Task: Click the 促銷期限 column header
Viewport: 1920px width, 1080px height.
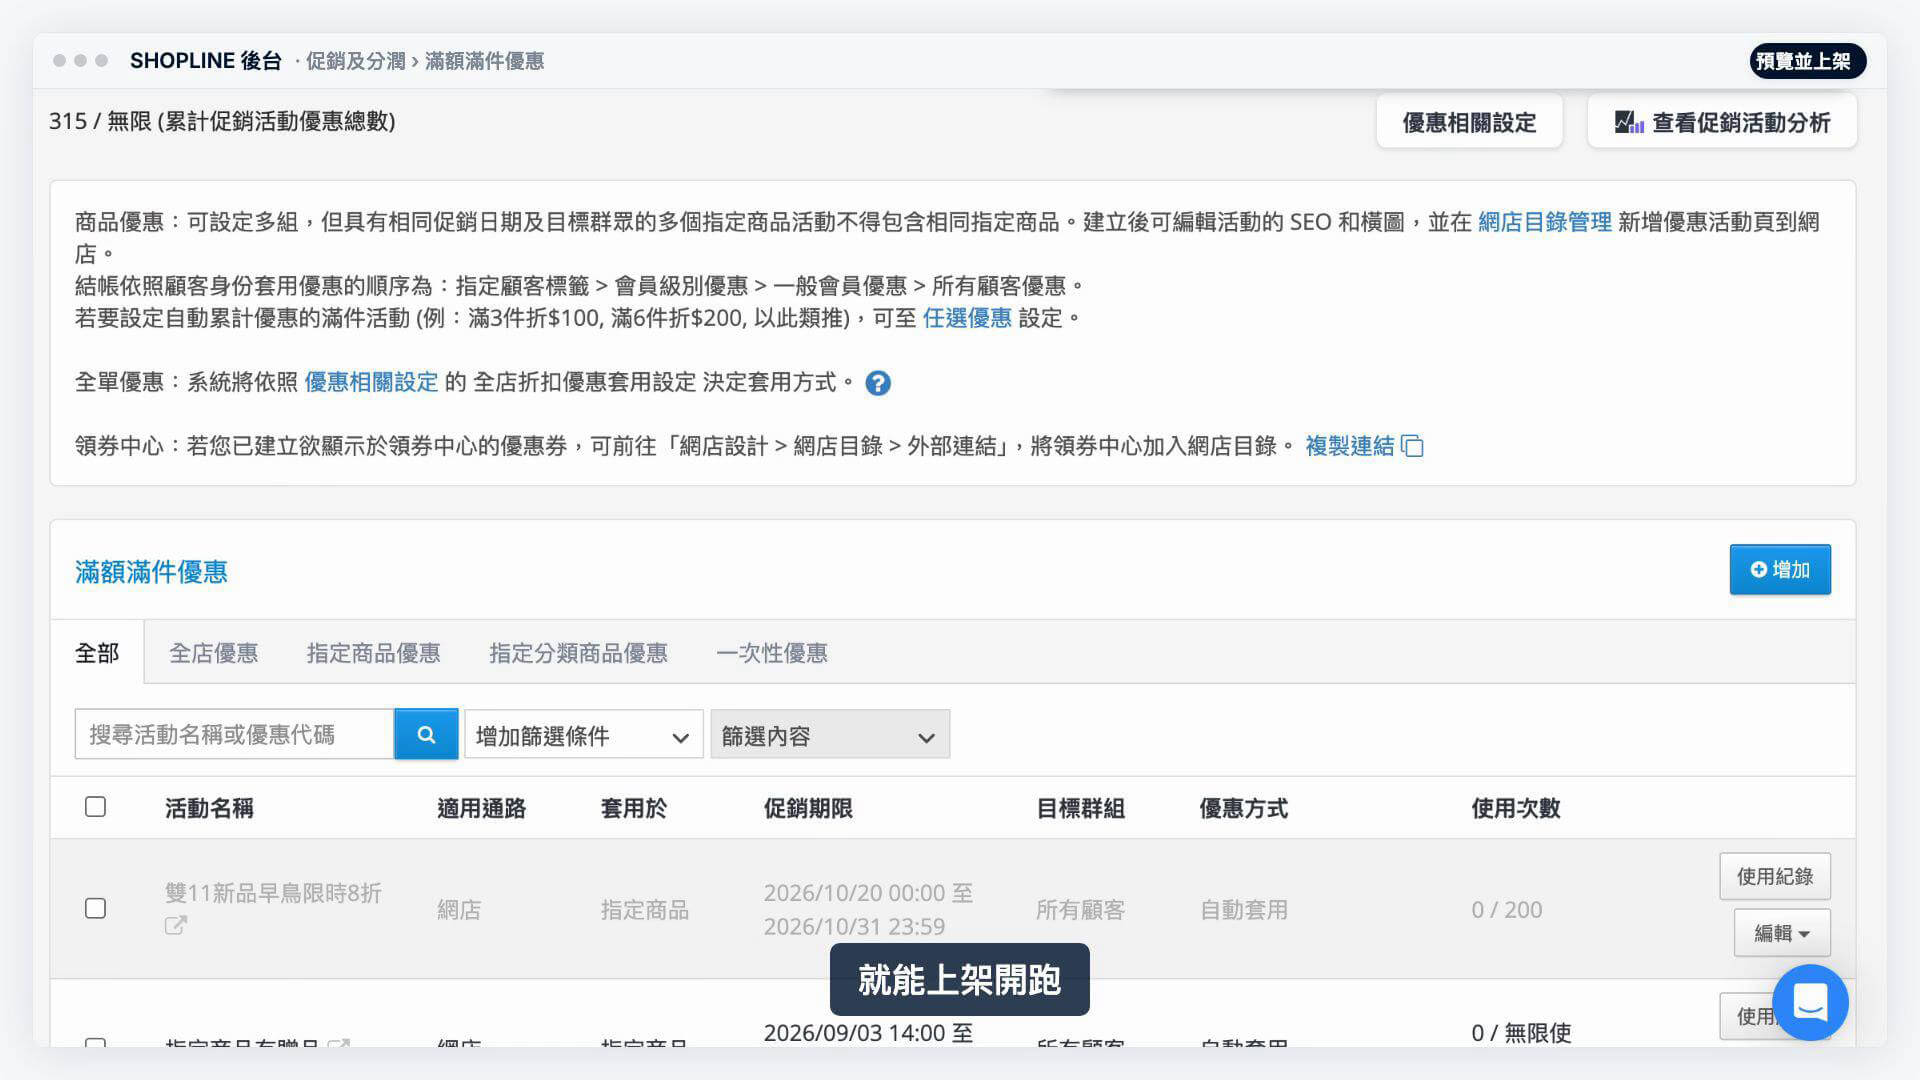Action: pos(808,808)
